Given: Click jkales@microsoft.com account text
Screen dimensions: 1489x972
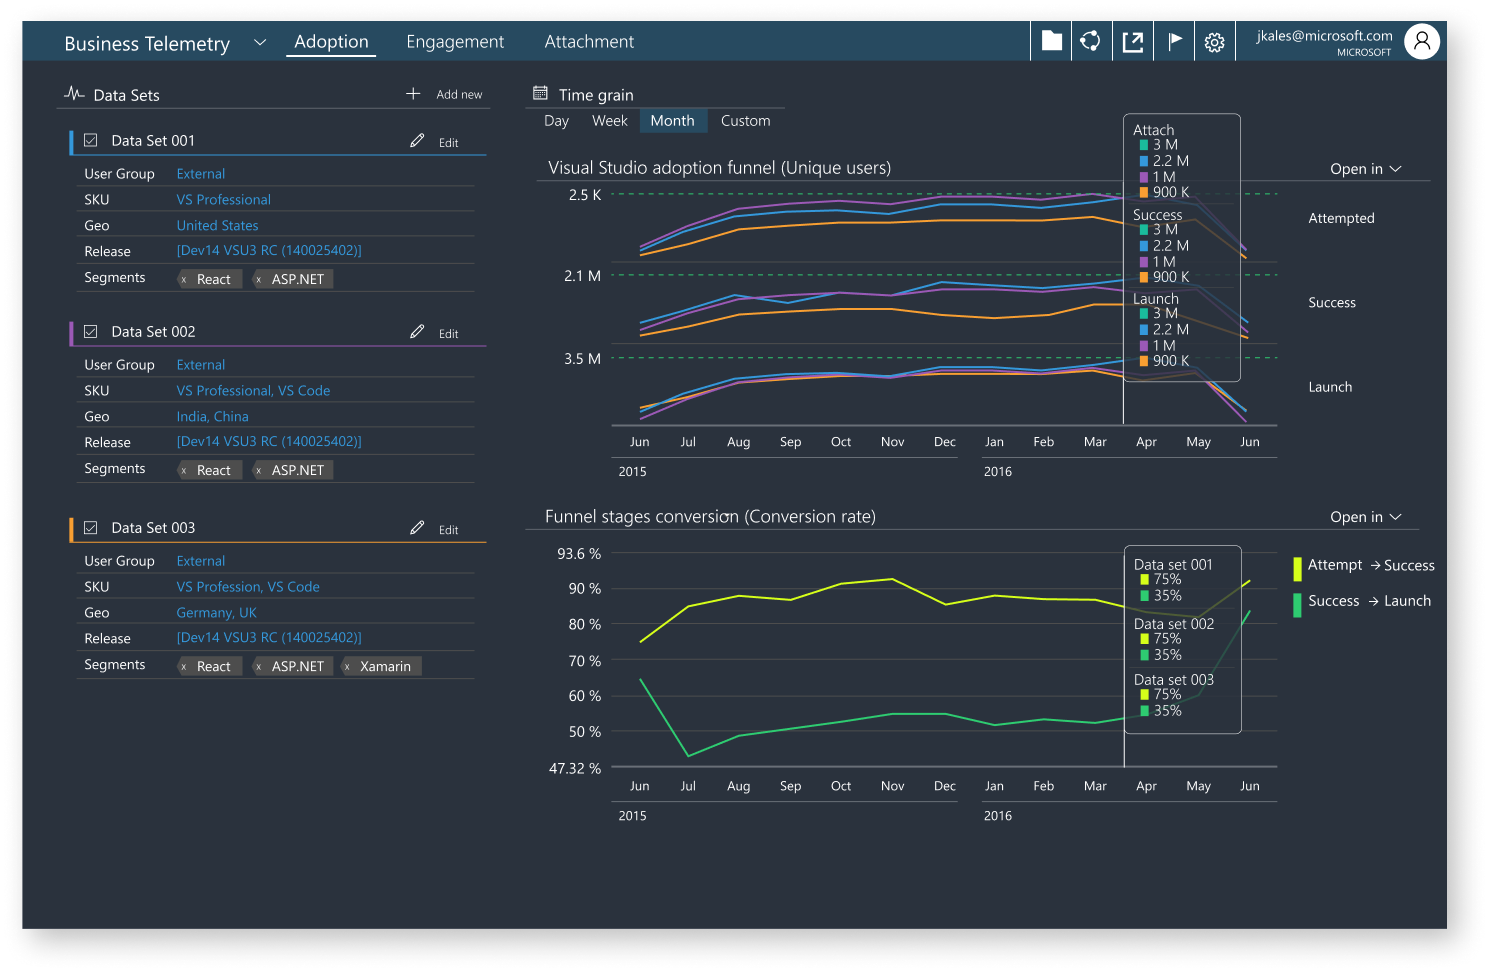Looking at the screenshot, I should tap(1325, 36).
